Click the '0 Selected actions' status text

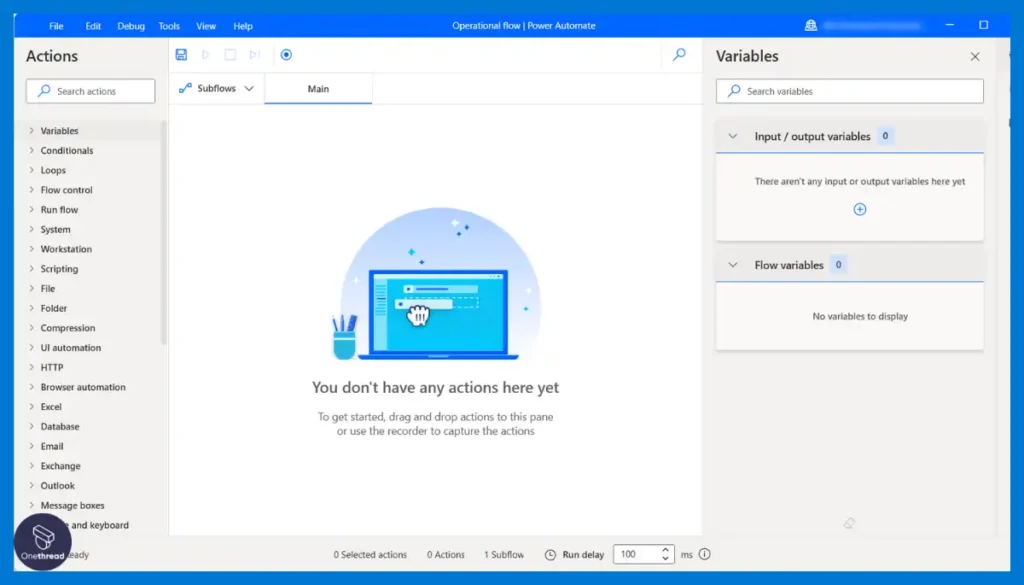(370, 555)
